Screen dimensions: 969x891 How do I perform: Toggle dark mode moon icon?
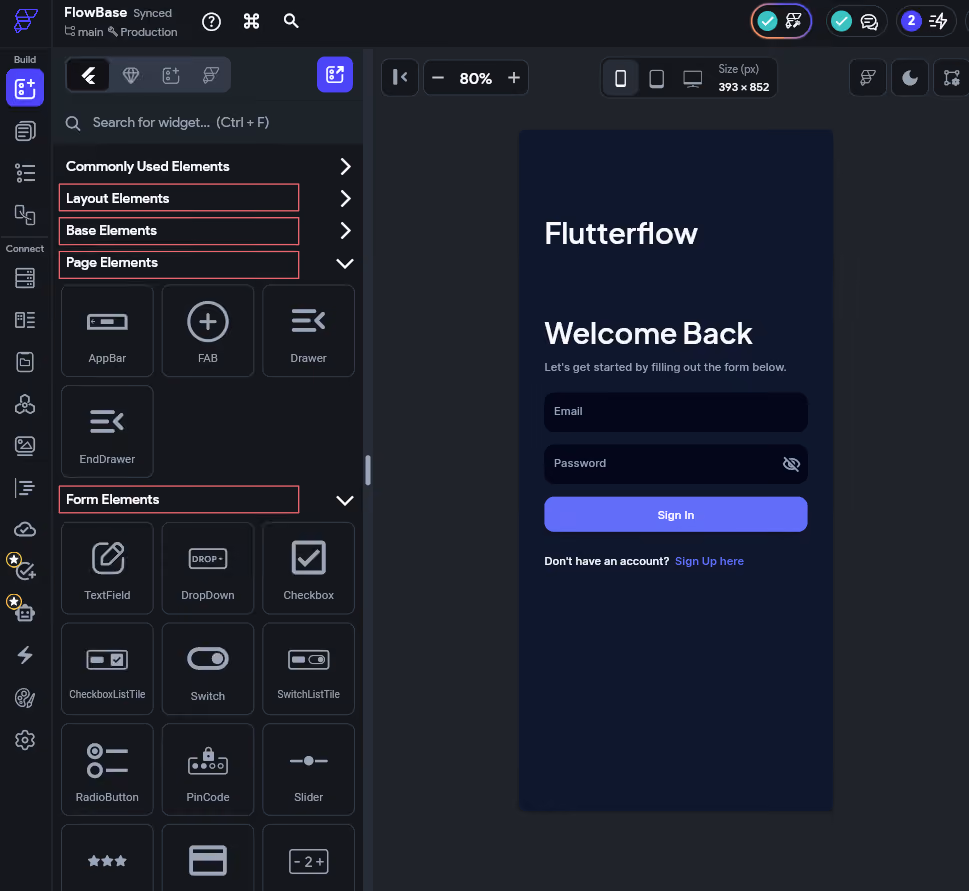910,78
